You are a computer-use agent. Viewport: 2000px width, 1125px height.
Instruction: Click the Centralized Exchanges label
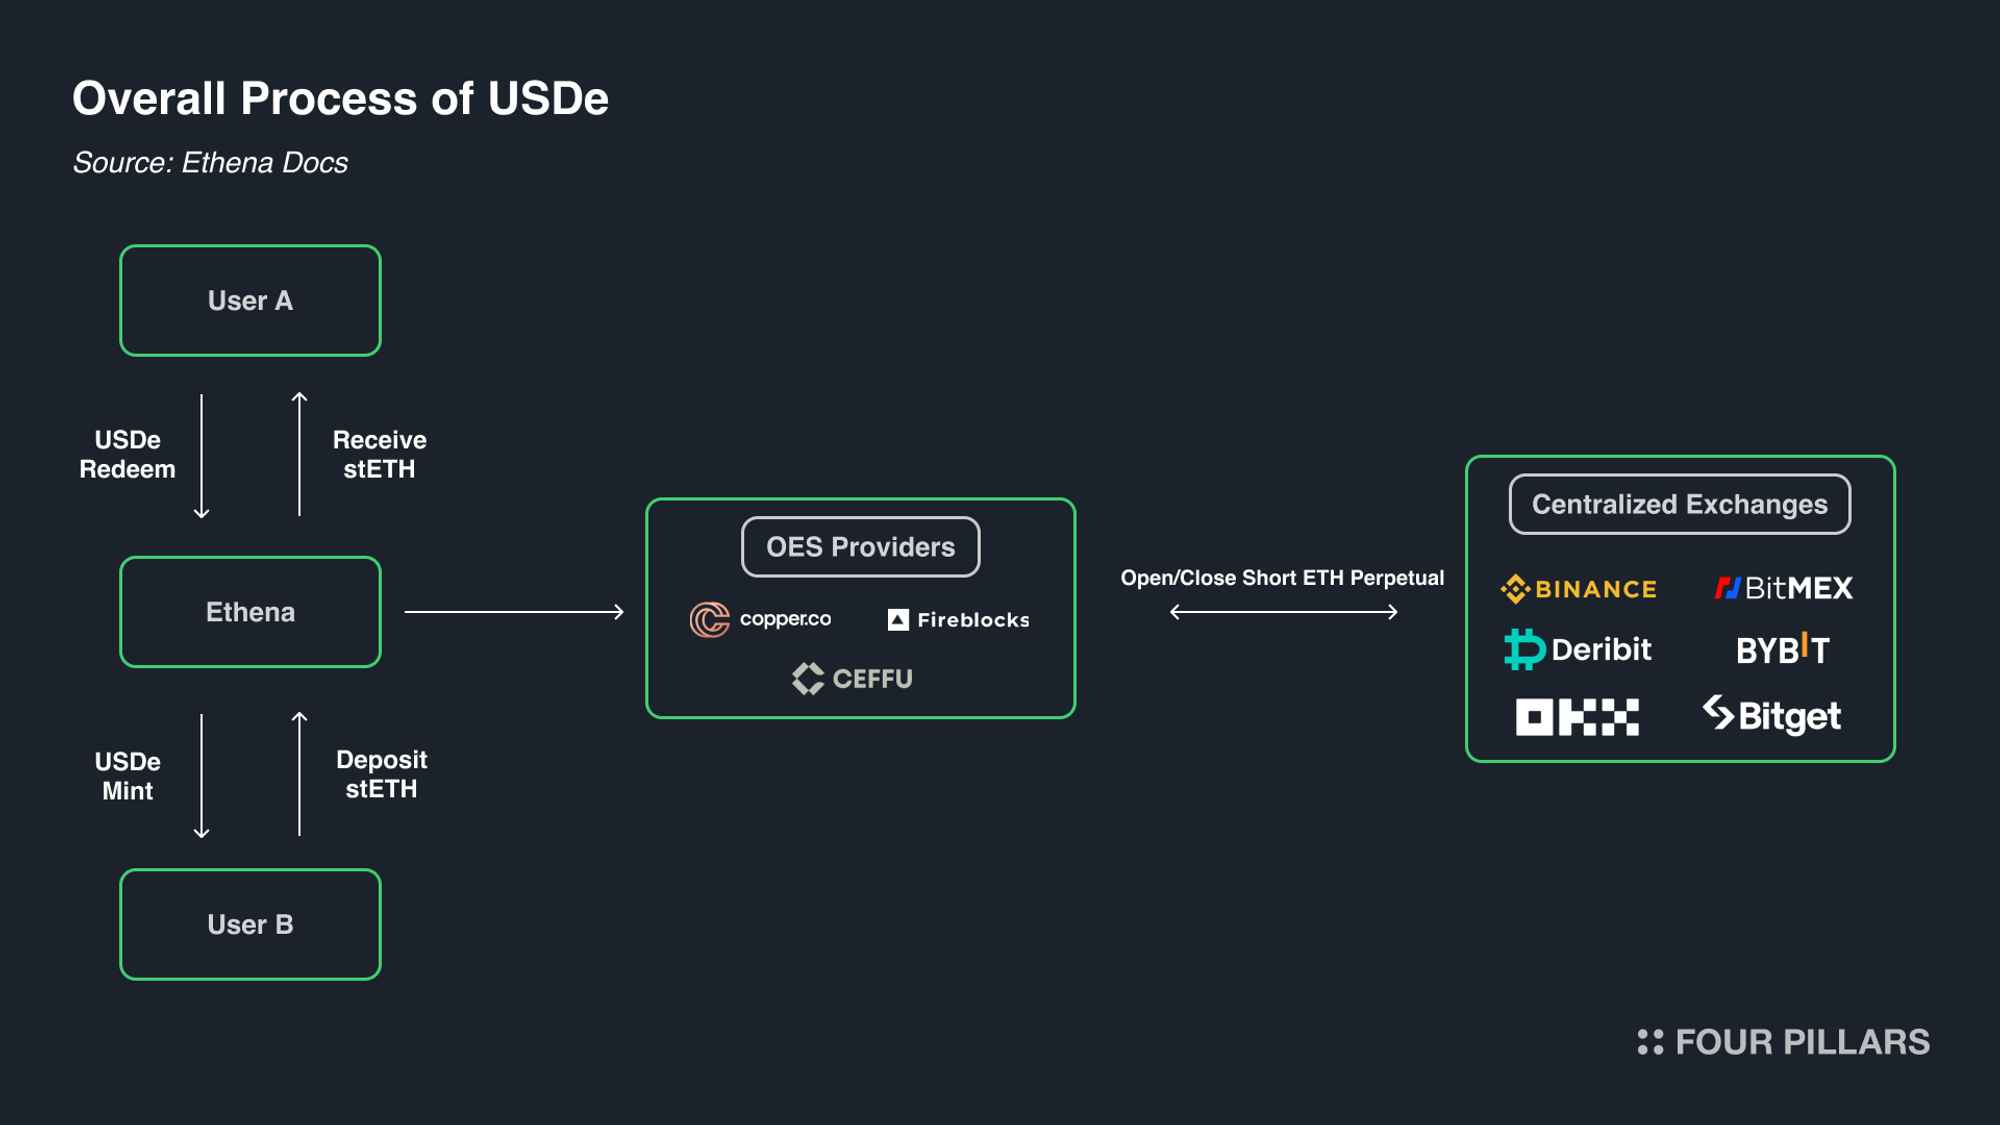(x=1679, y=504)
